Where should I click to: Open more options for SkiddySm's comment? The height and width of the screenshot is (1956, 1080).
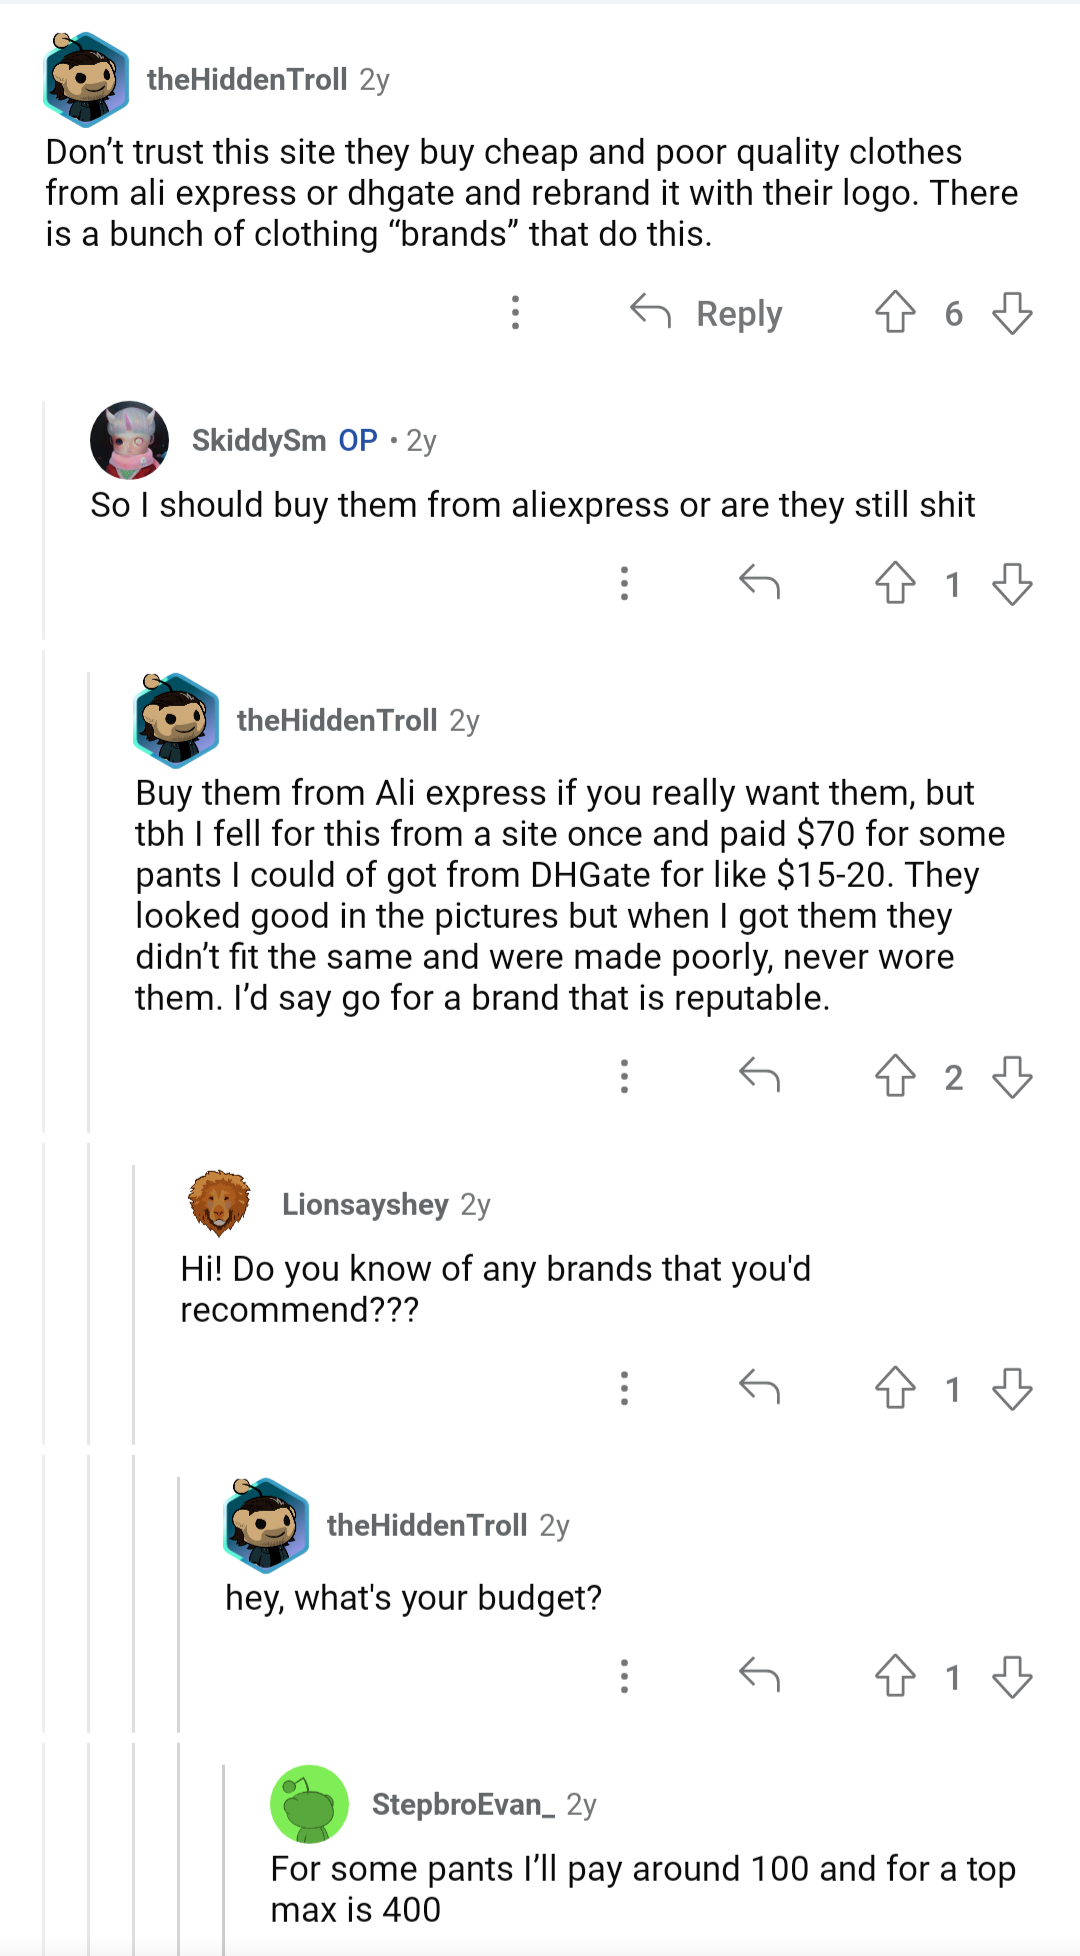tap(624, 583)
